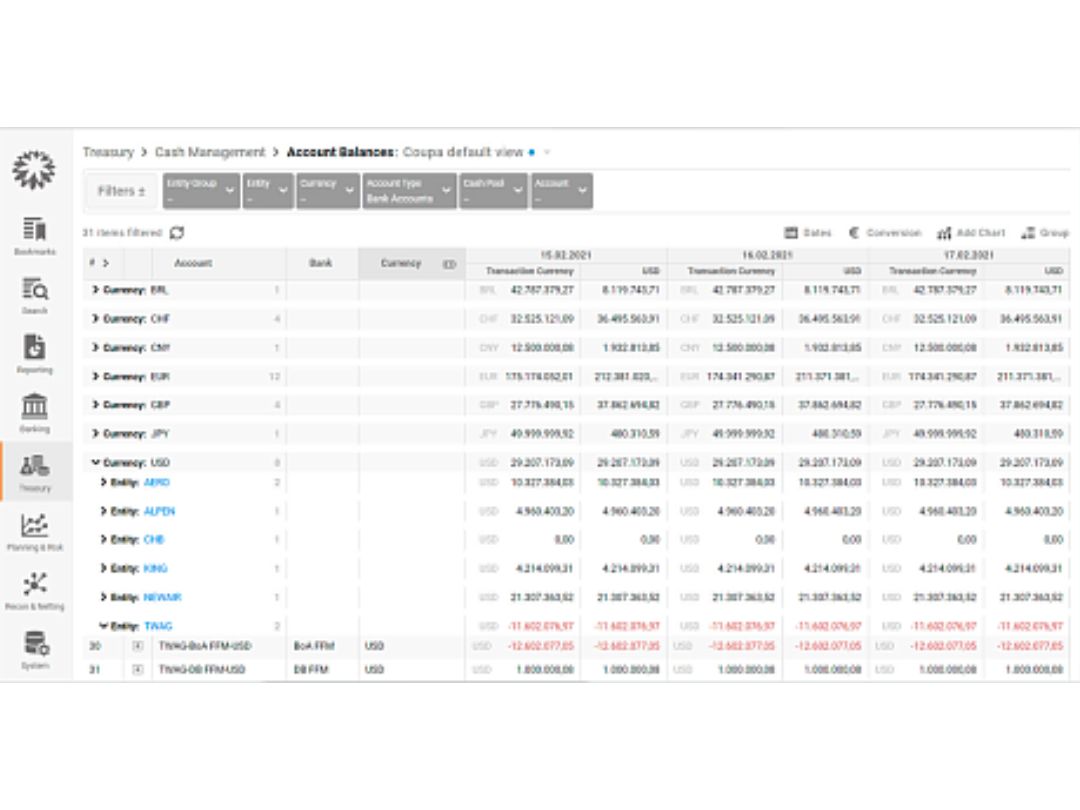Click the 31 items filtered text
Image resolution: width=1080 pixels, height=810 pixels.
coord(122,233)
